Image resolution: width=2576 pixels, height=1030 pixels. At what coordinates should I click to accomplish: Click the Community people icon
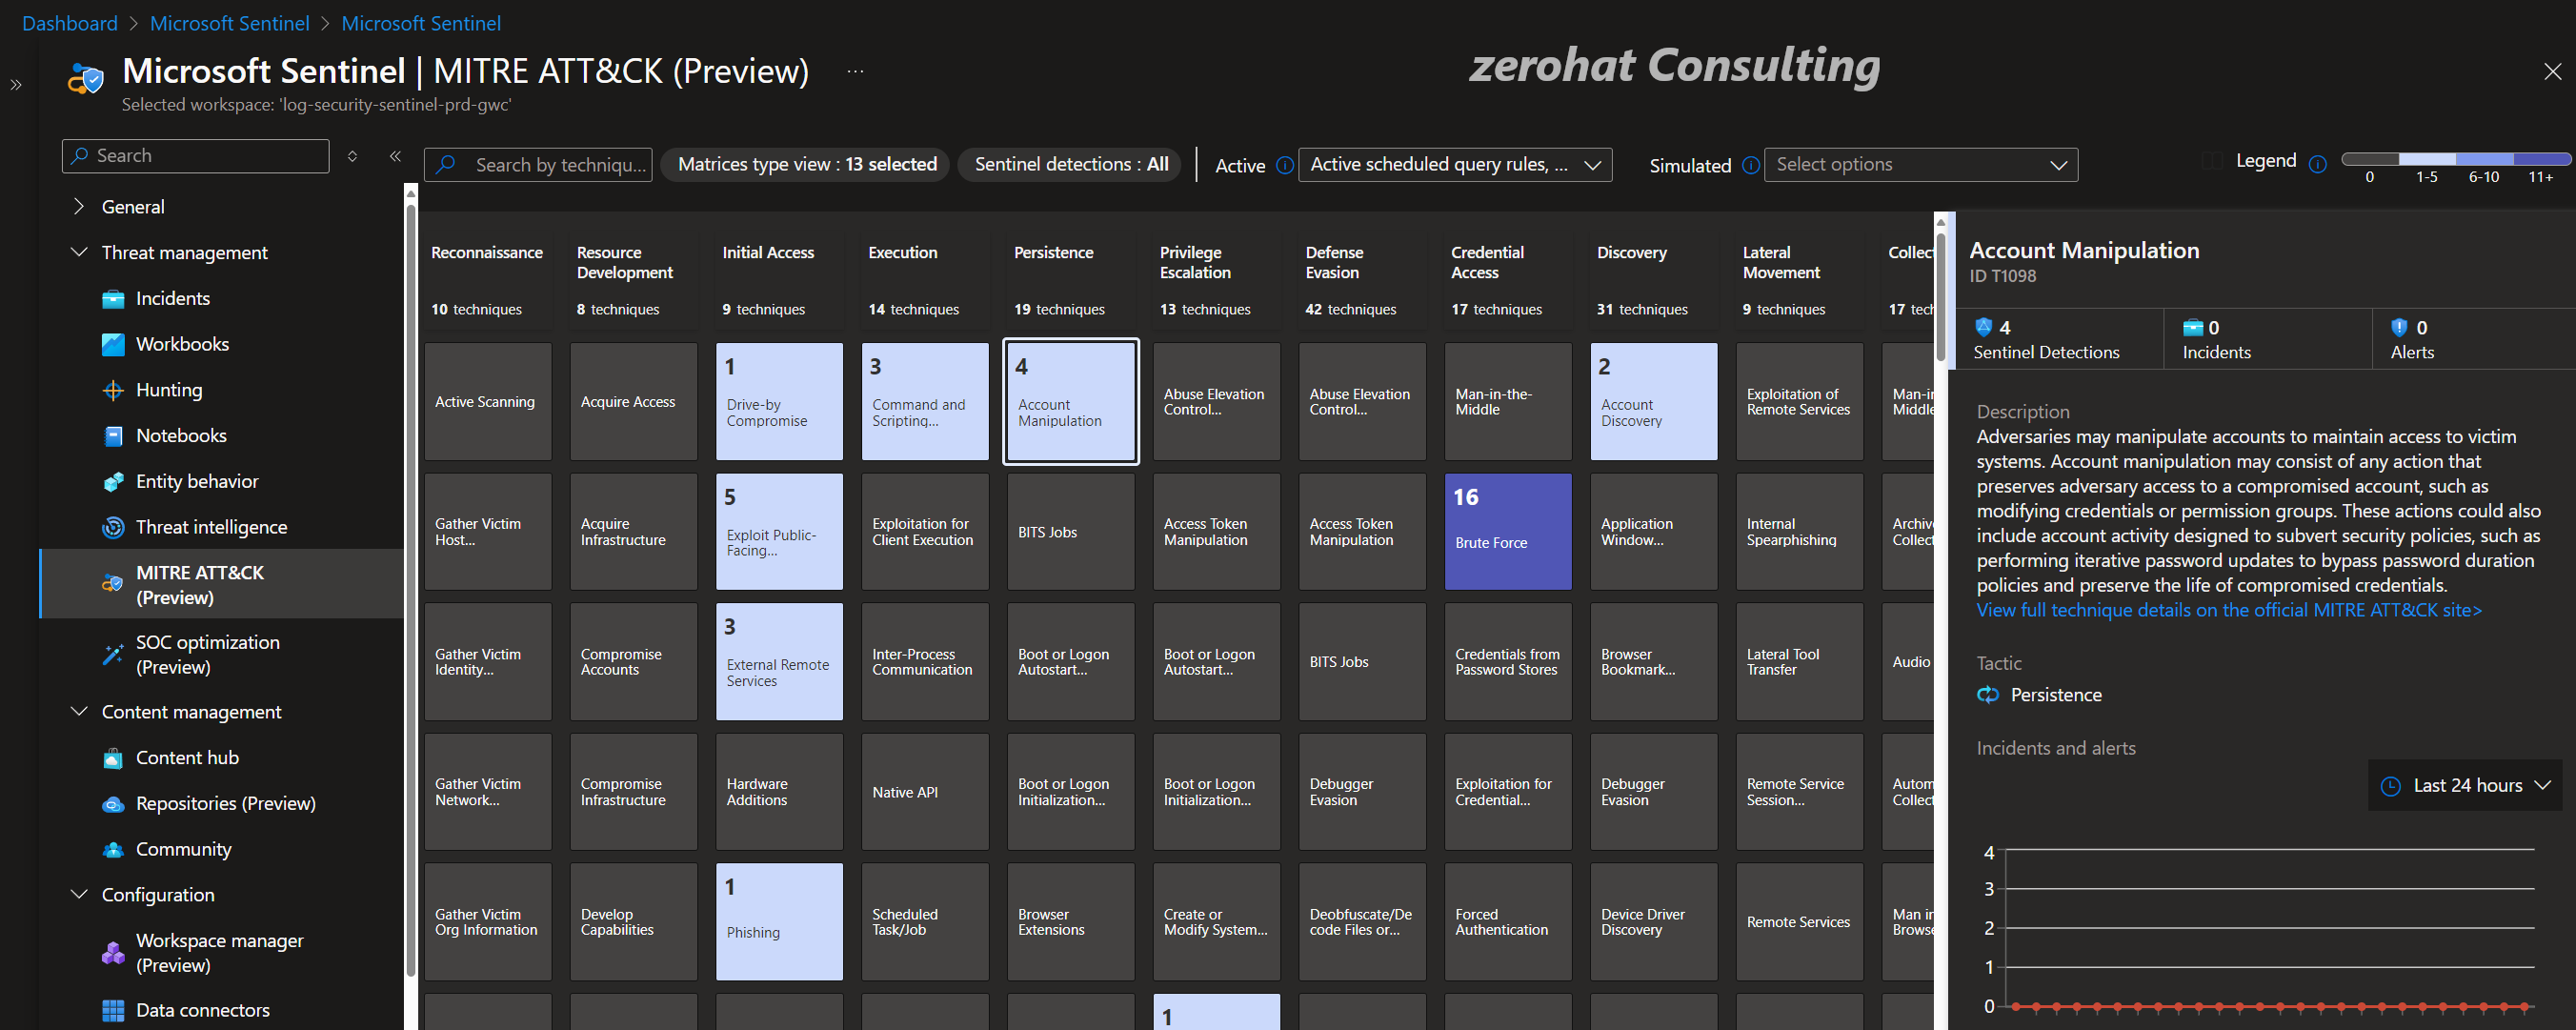[x=113, y=849]
